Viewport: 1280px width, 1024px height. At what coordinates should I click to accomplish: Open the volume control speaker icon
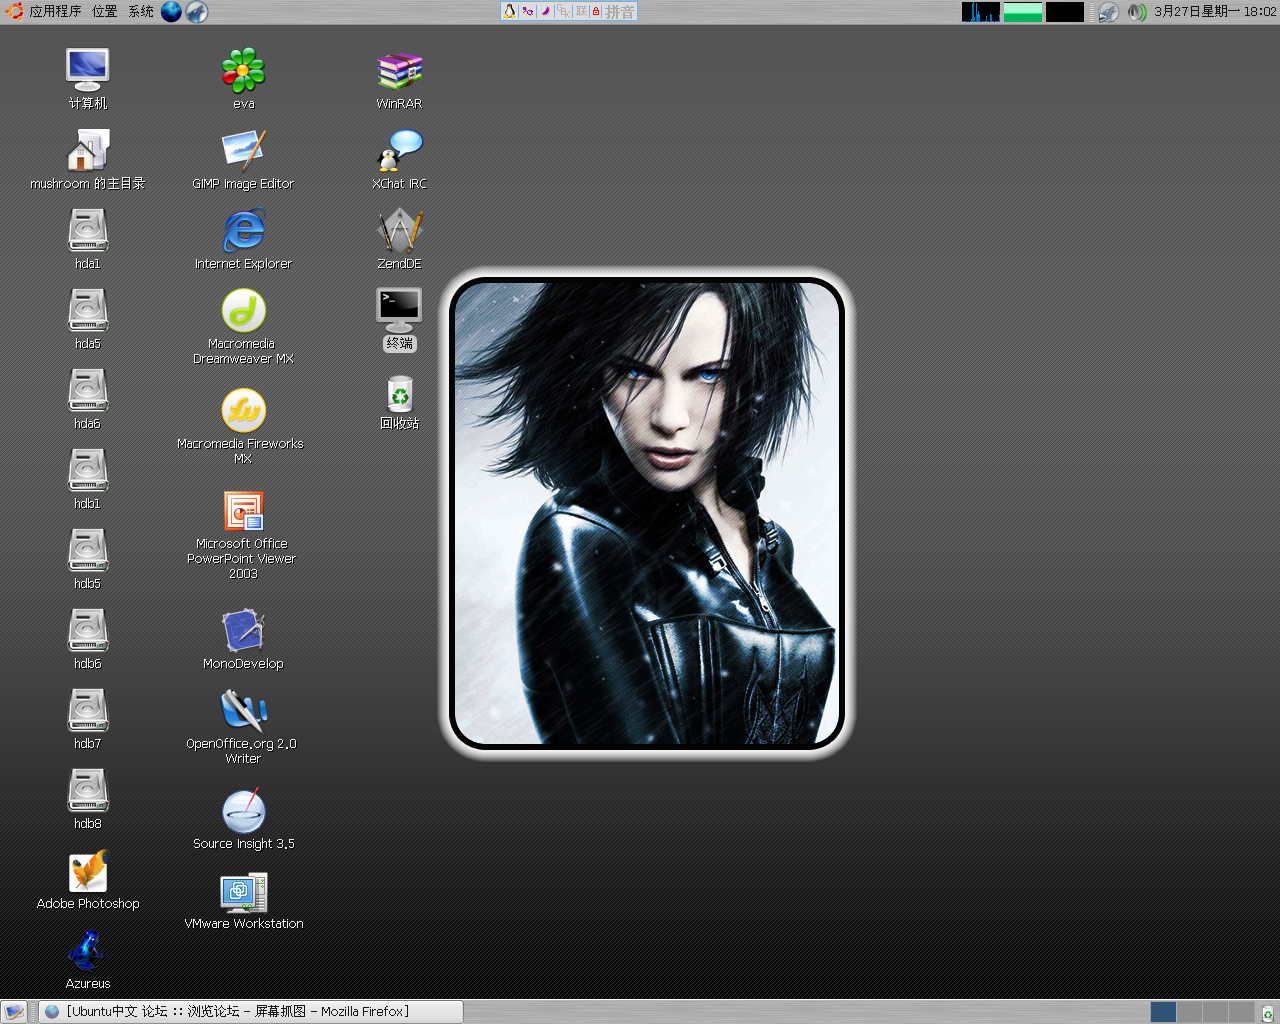[1136, 12]
